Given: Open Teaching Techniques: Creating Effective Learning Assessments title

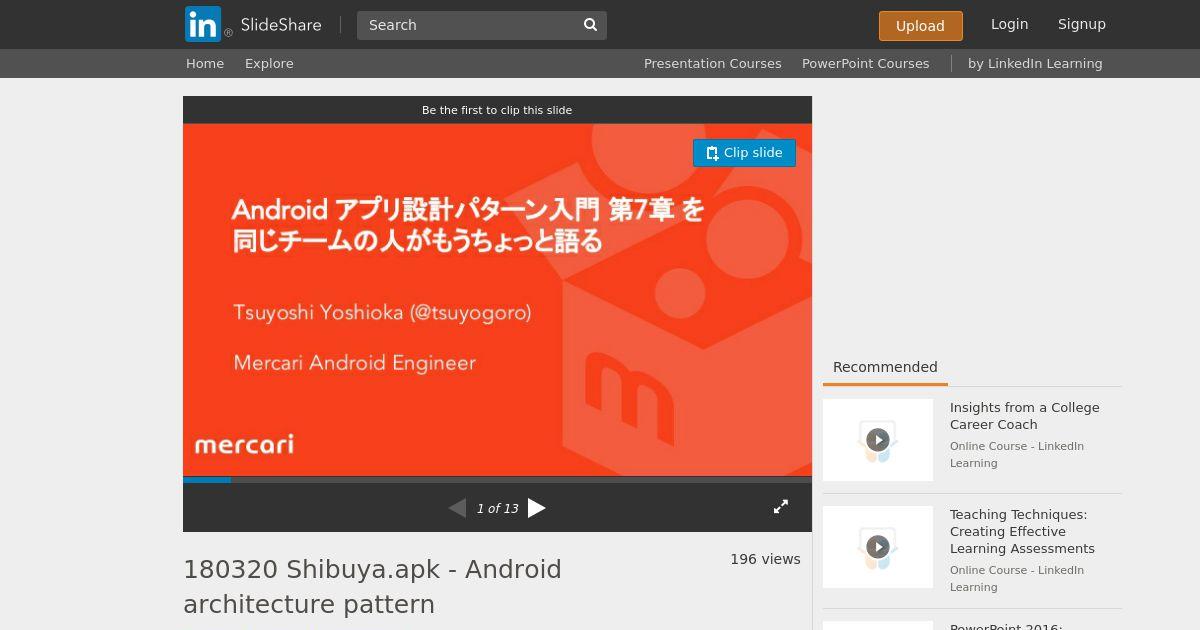Looking at the screenshot, I should 1022,531.
